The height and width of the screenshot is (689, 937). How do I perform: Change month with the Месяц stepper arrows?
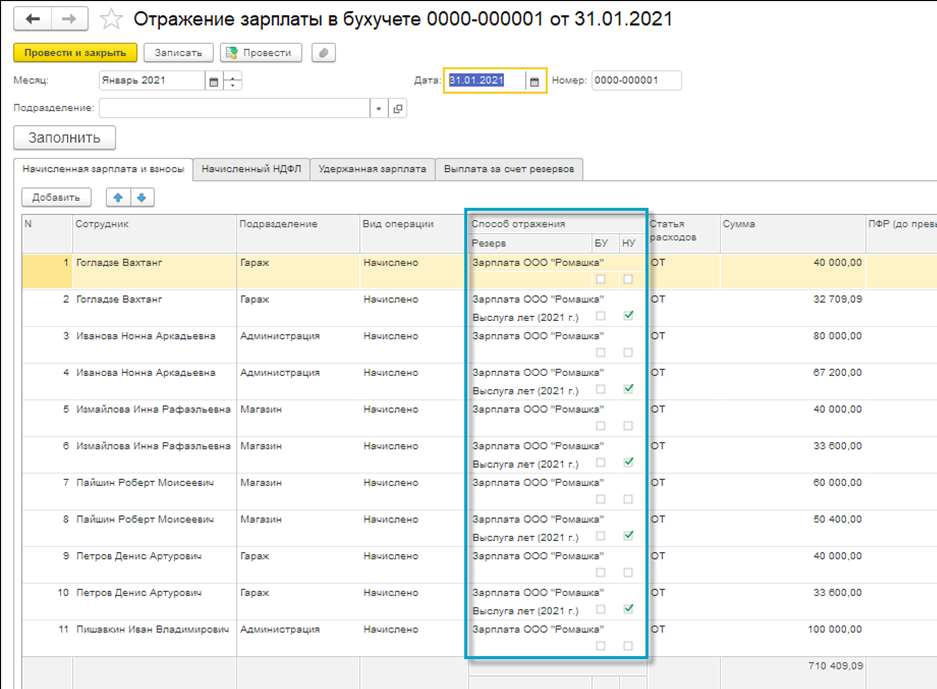232,81
